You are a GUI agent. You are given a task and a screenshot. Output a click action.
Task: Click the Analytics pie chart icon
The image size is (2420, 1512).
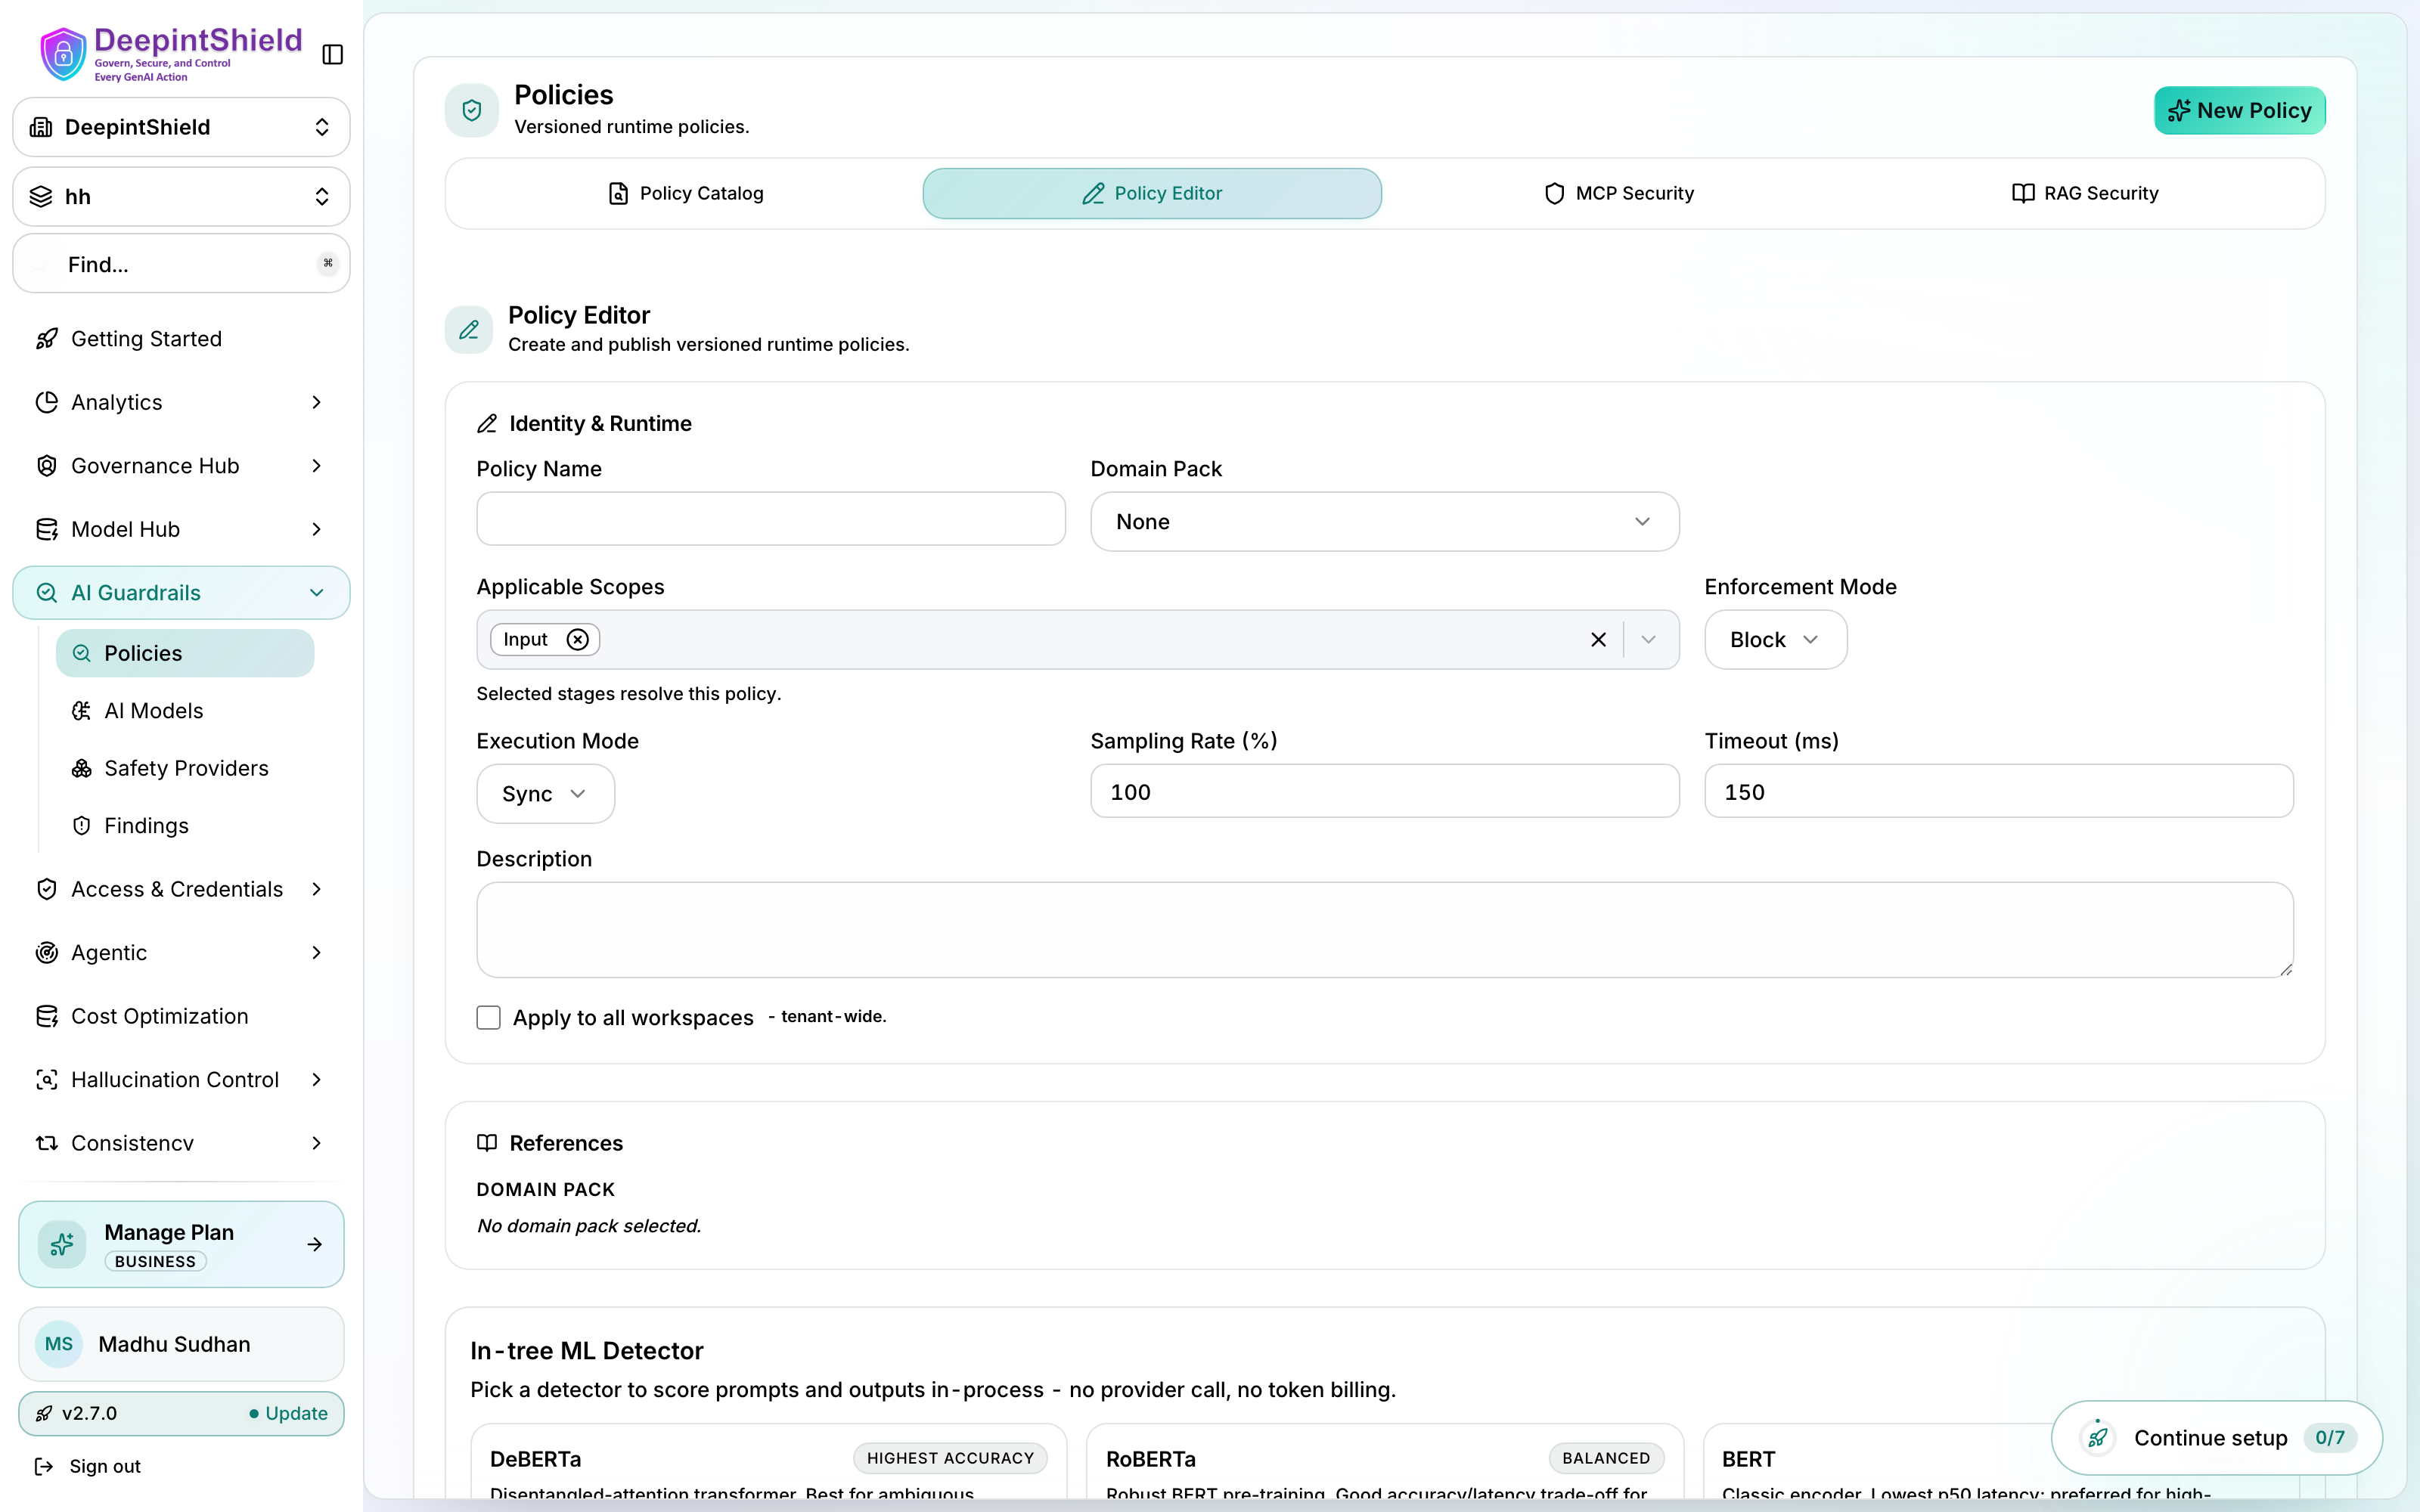point(47,402)
